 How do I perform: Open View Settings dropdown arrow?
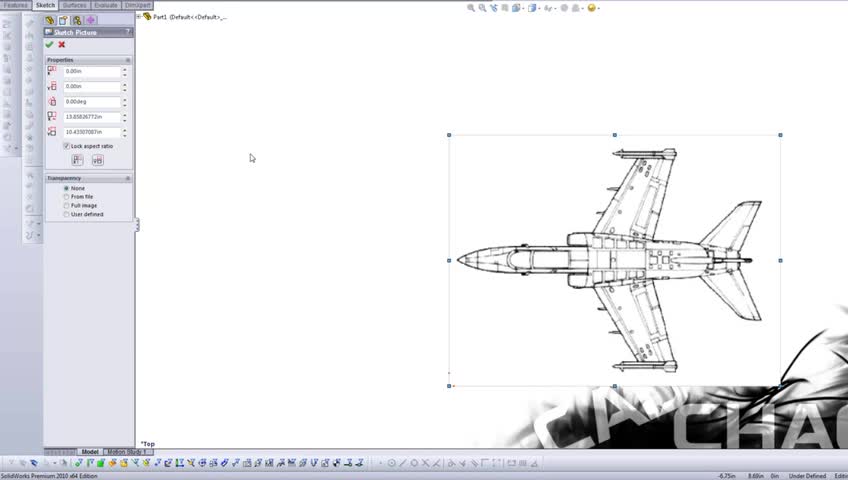point(598,9)
